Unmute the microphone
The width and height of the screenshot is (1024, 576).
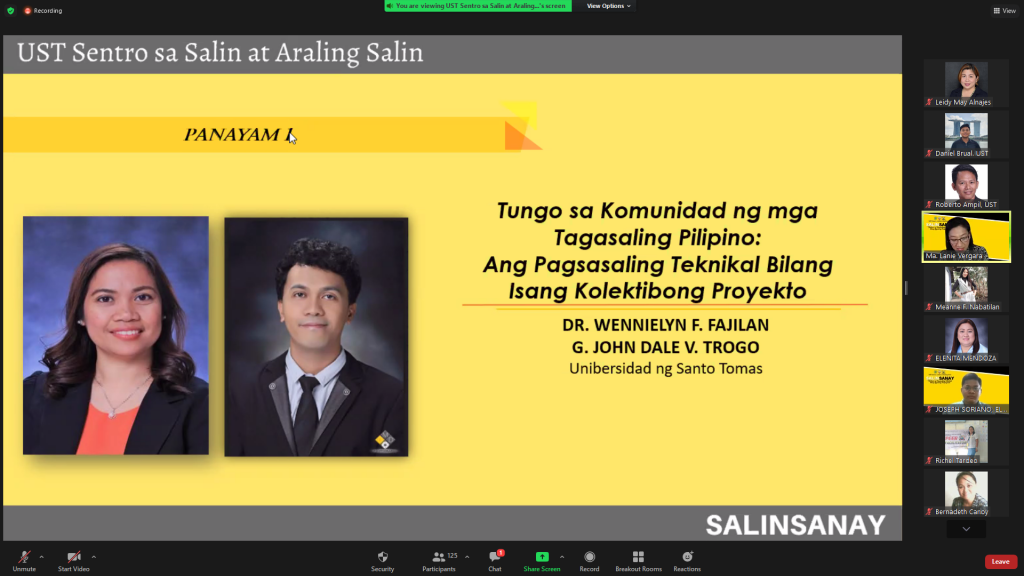(x=24, y=560)
